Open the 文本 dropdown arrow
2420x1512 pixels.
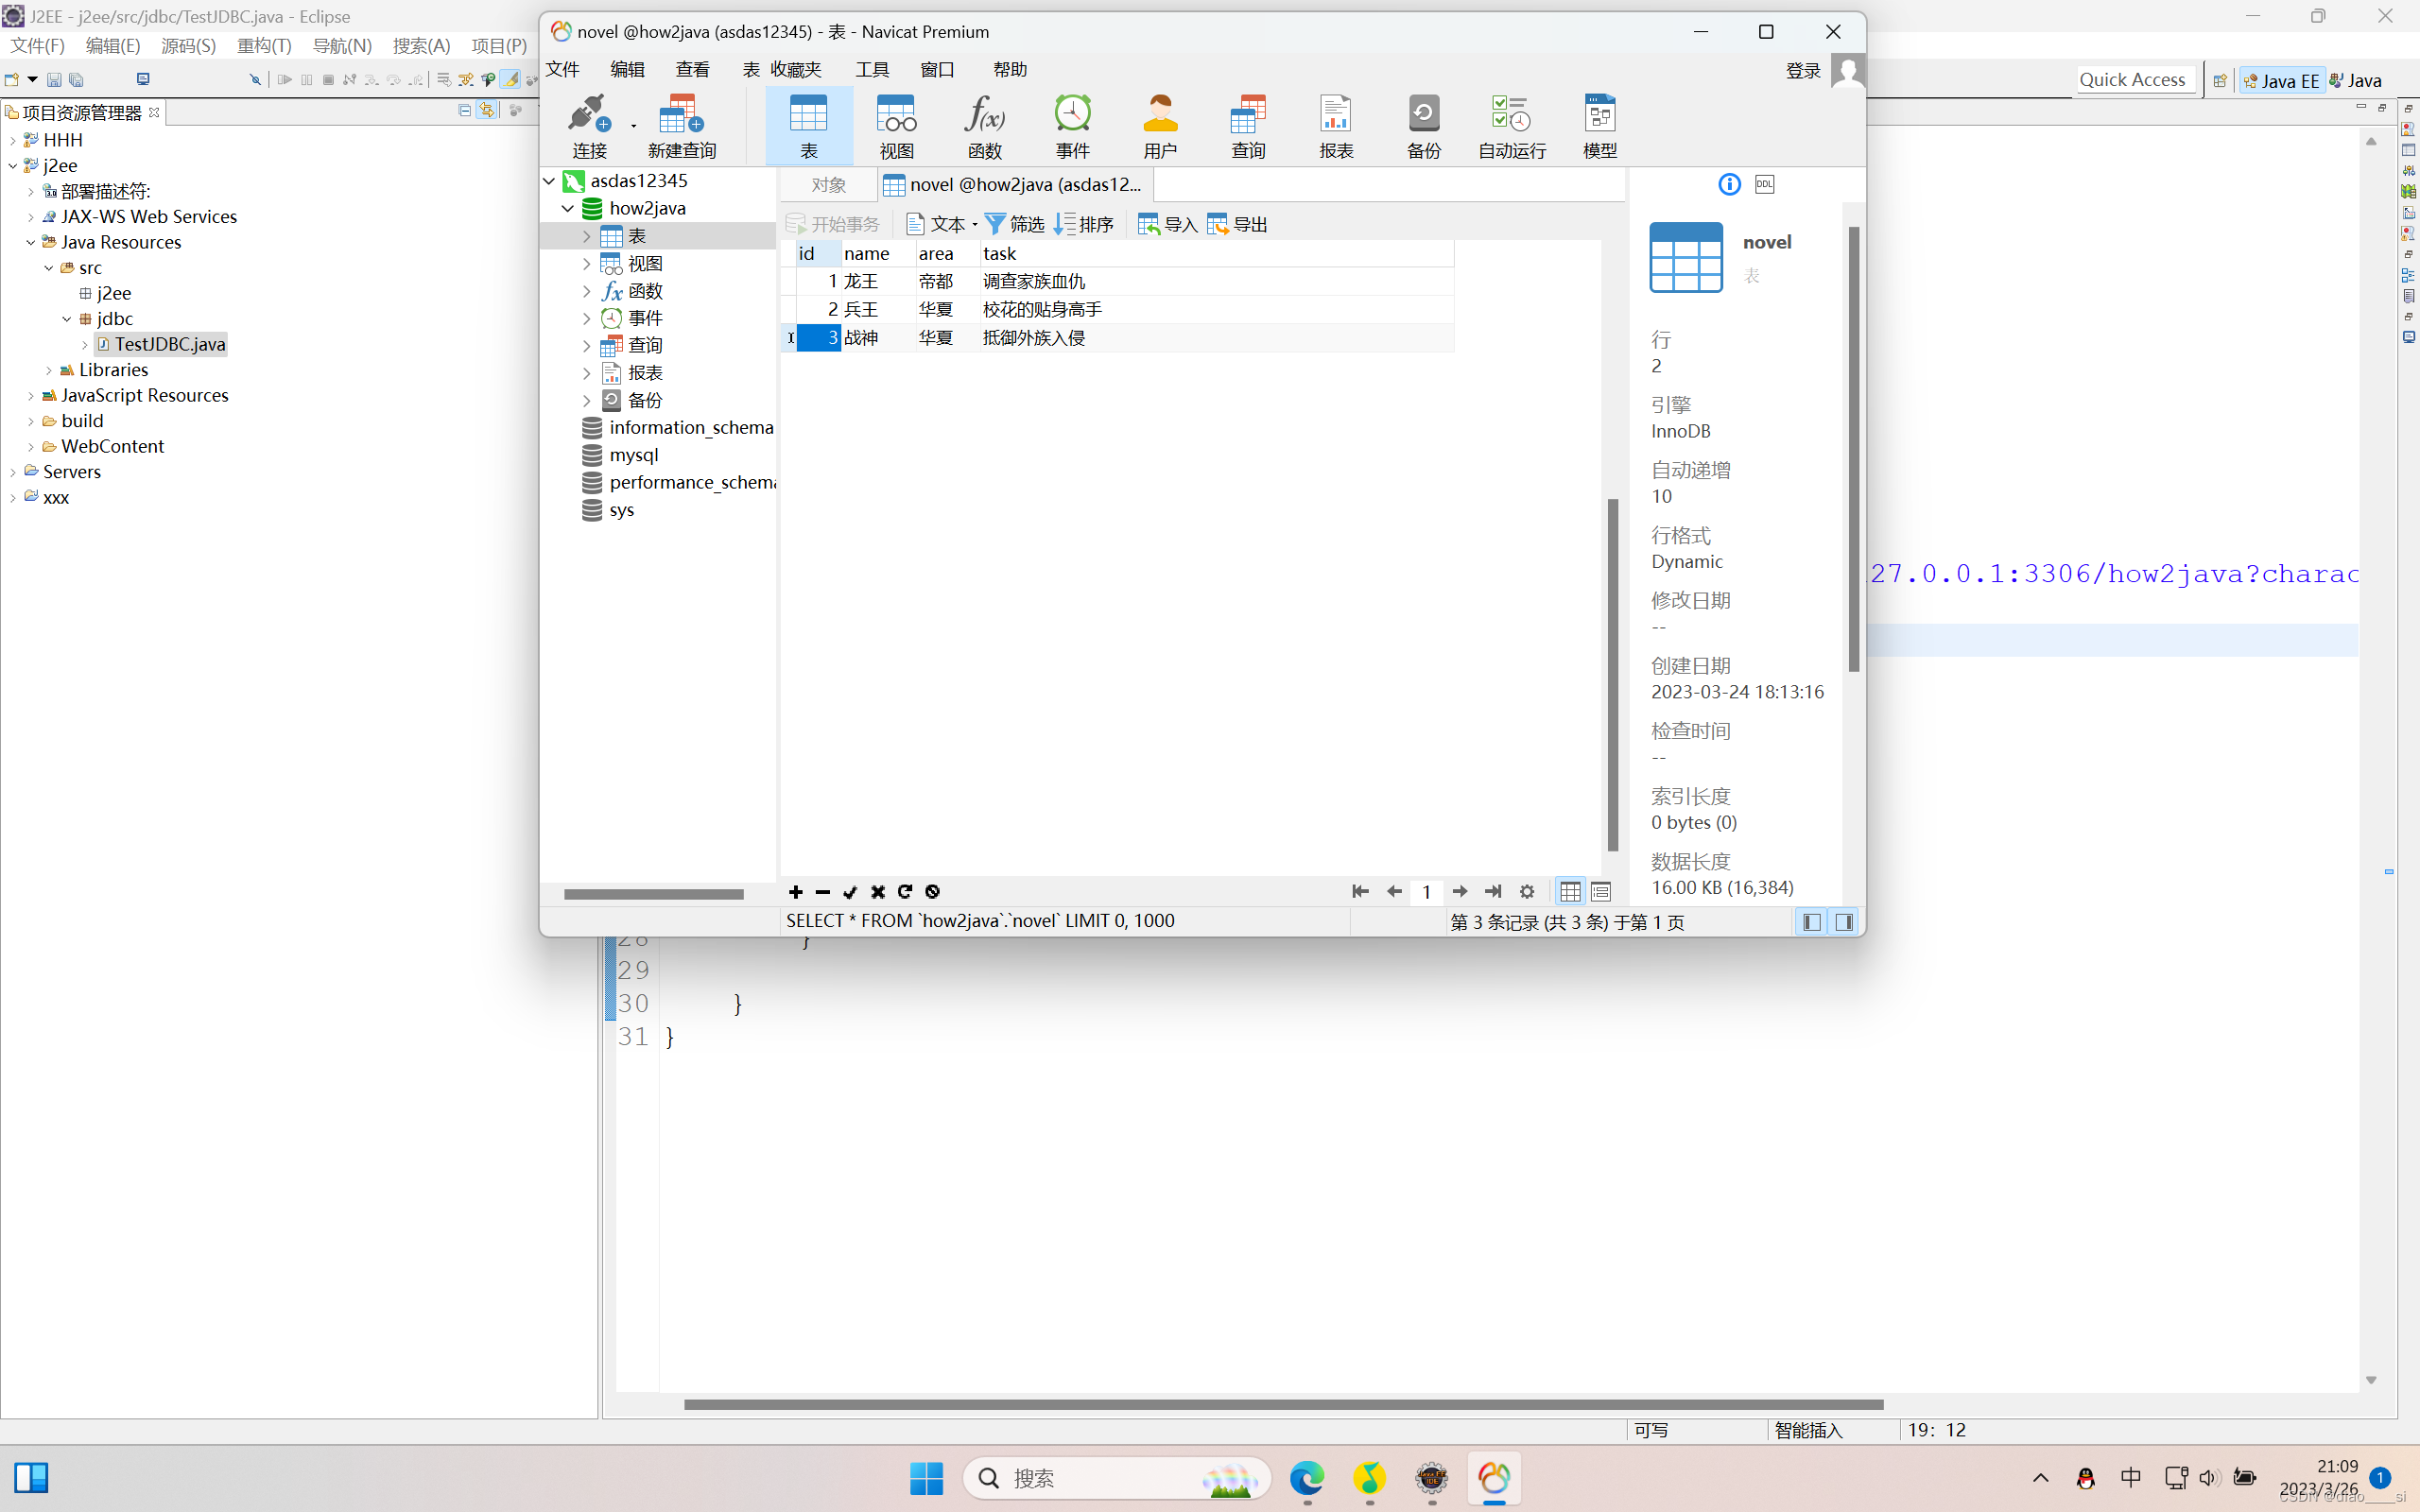pyautogui.click(x=975, y=225)
